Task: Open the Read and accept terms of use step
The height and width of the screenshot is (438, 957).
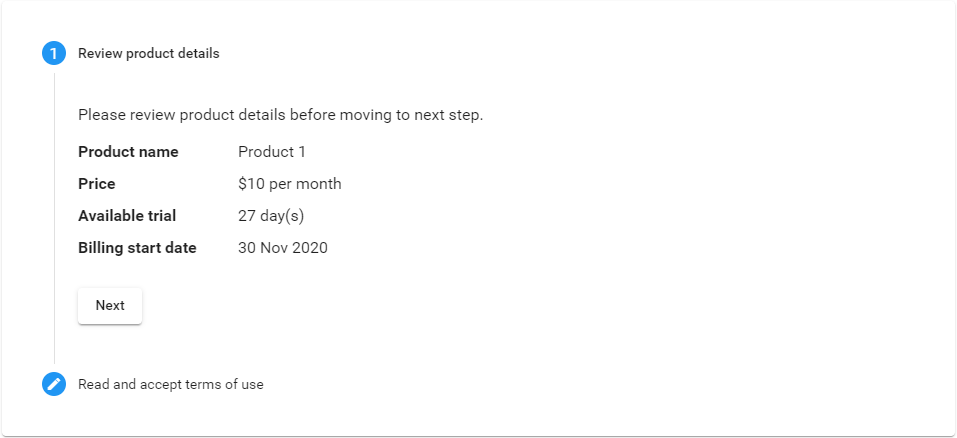Action: point(171,384)
